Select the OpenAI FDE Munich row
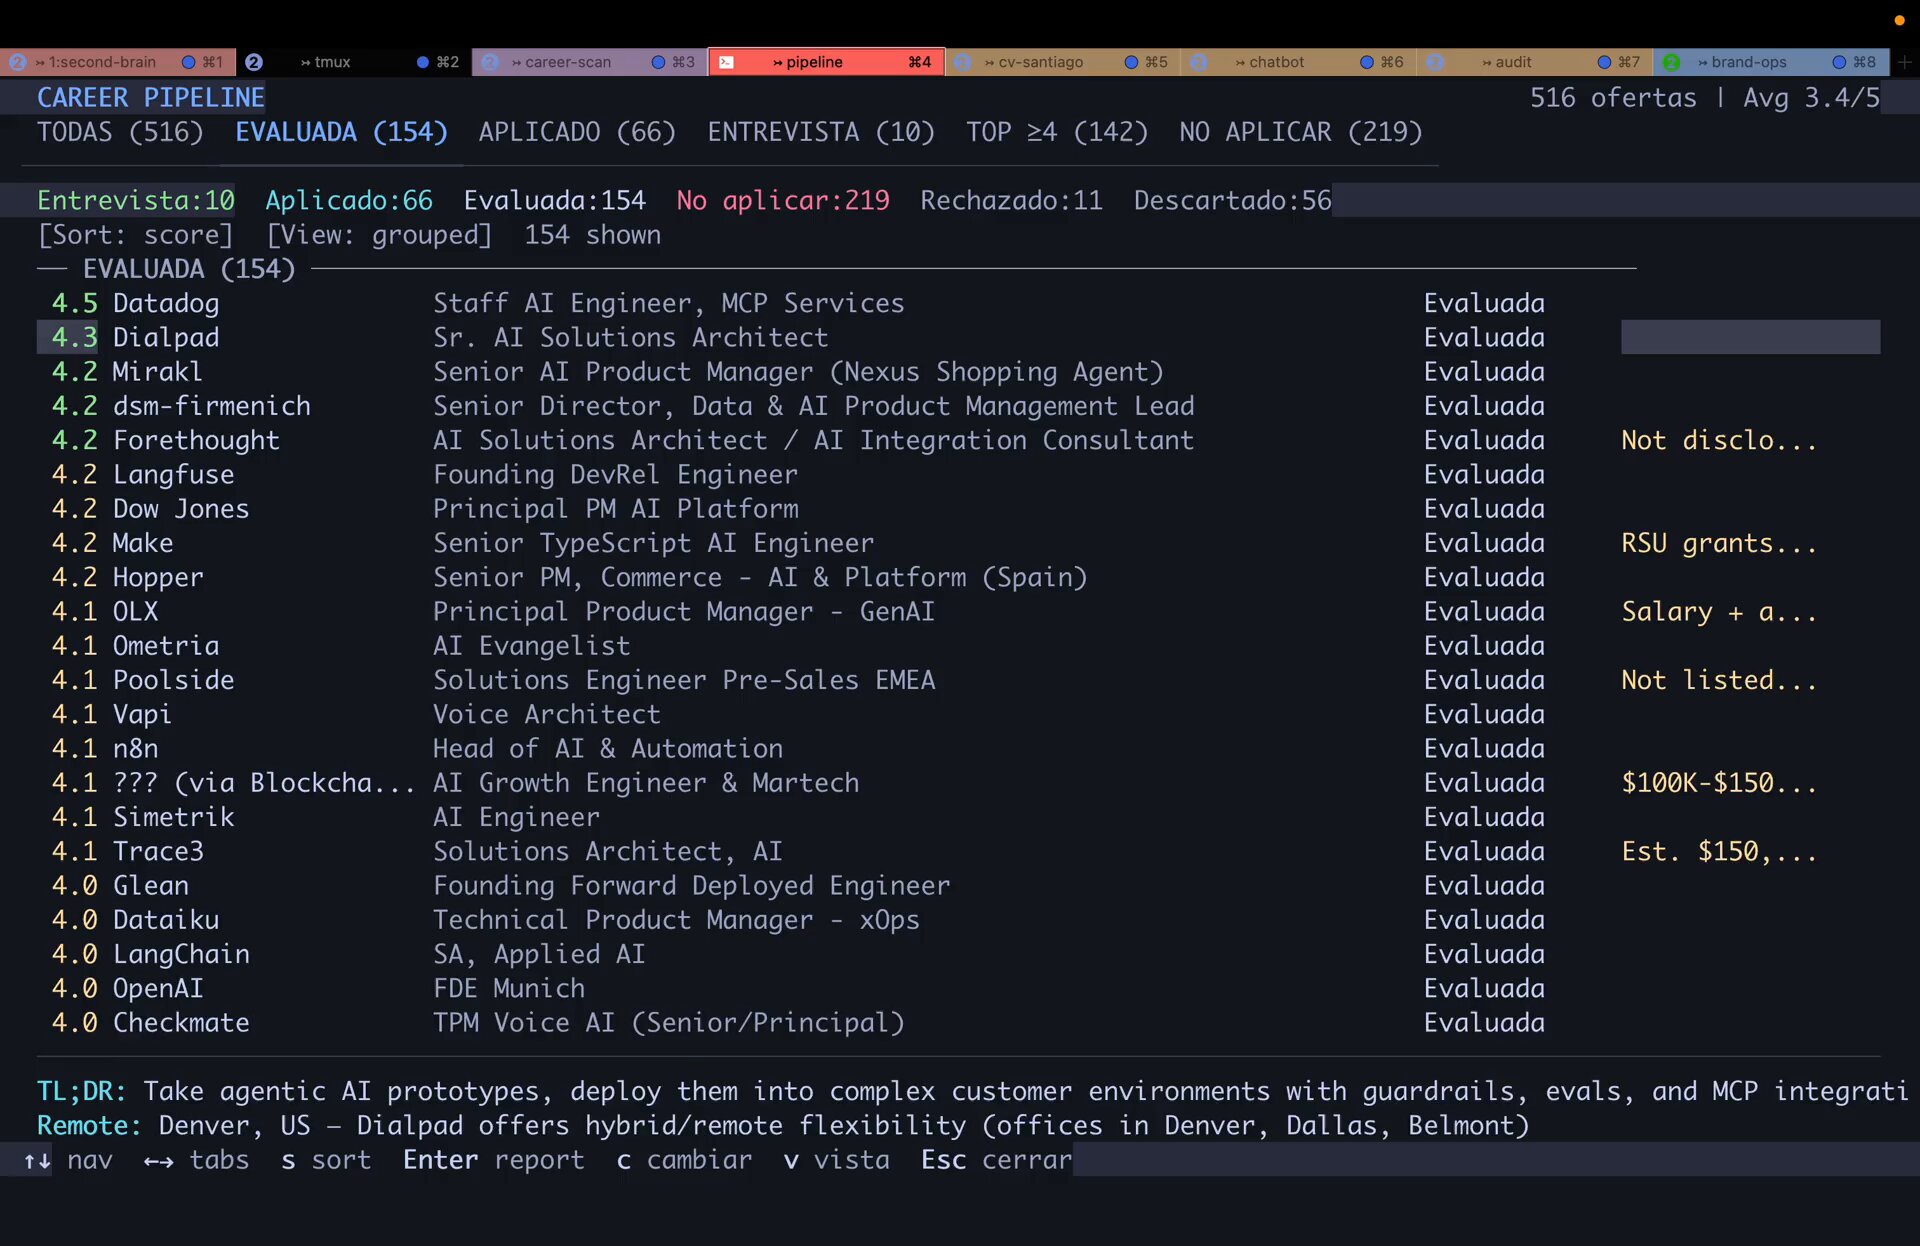 point(508,989)
